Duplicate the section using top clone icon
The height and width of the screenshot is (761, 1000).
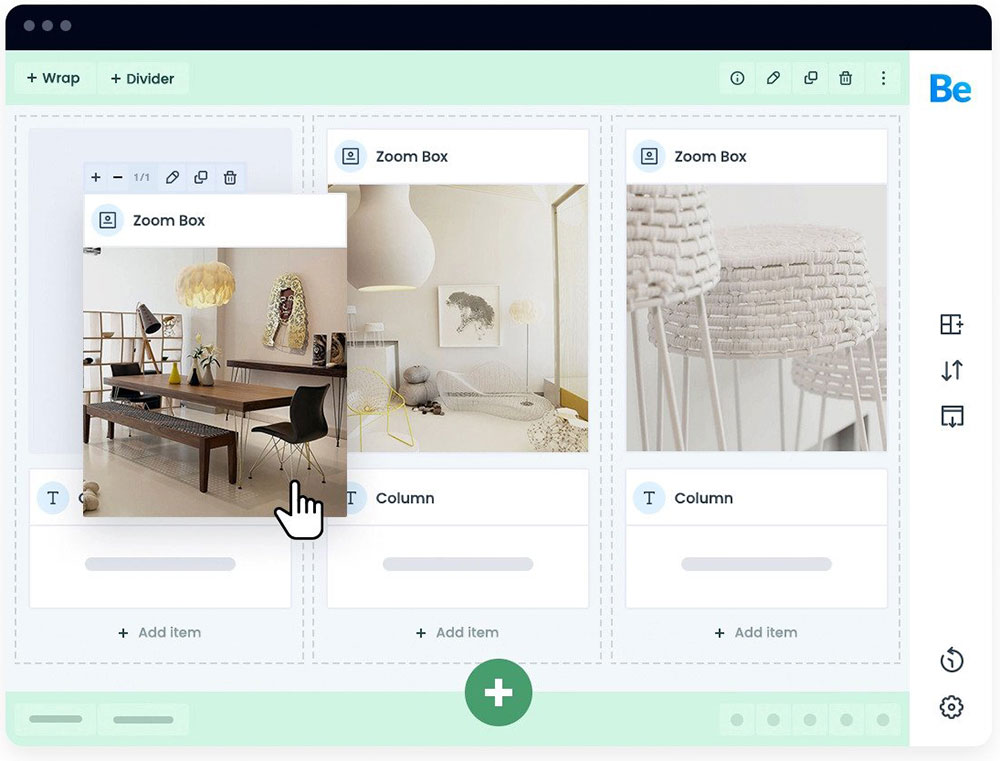pos(810,78)
